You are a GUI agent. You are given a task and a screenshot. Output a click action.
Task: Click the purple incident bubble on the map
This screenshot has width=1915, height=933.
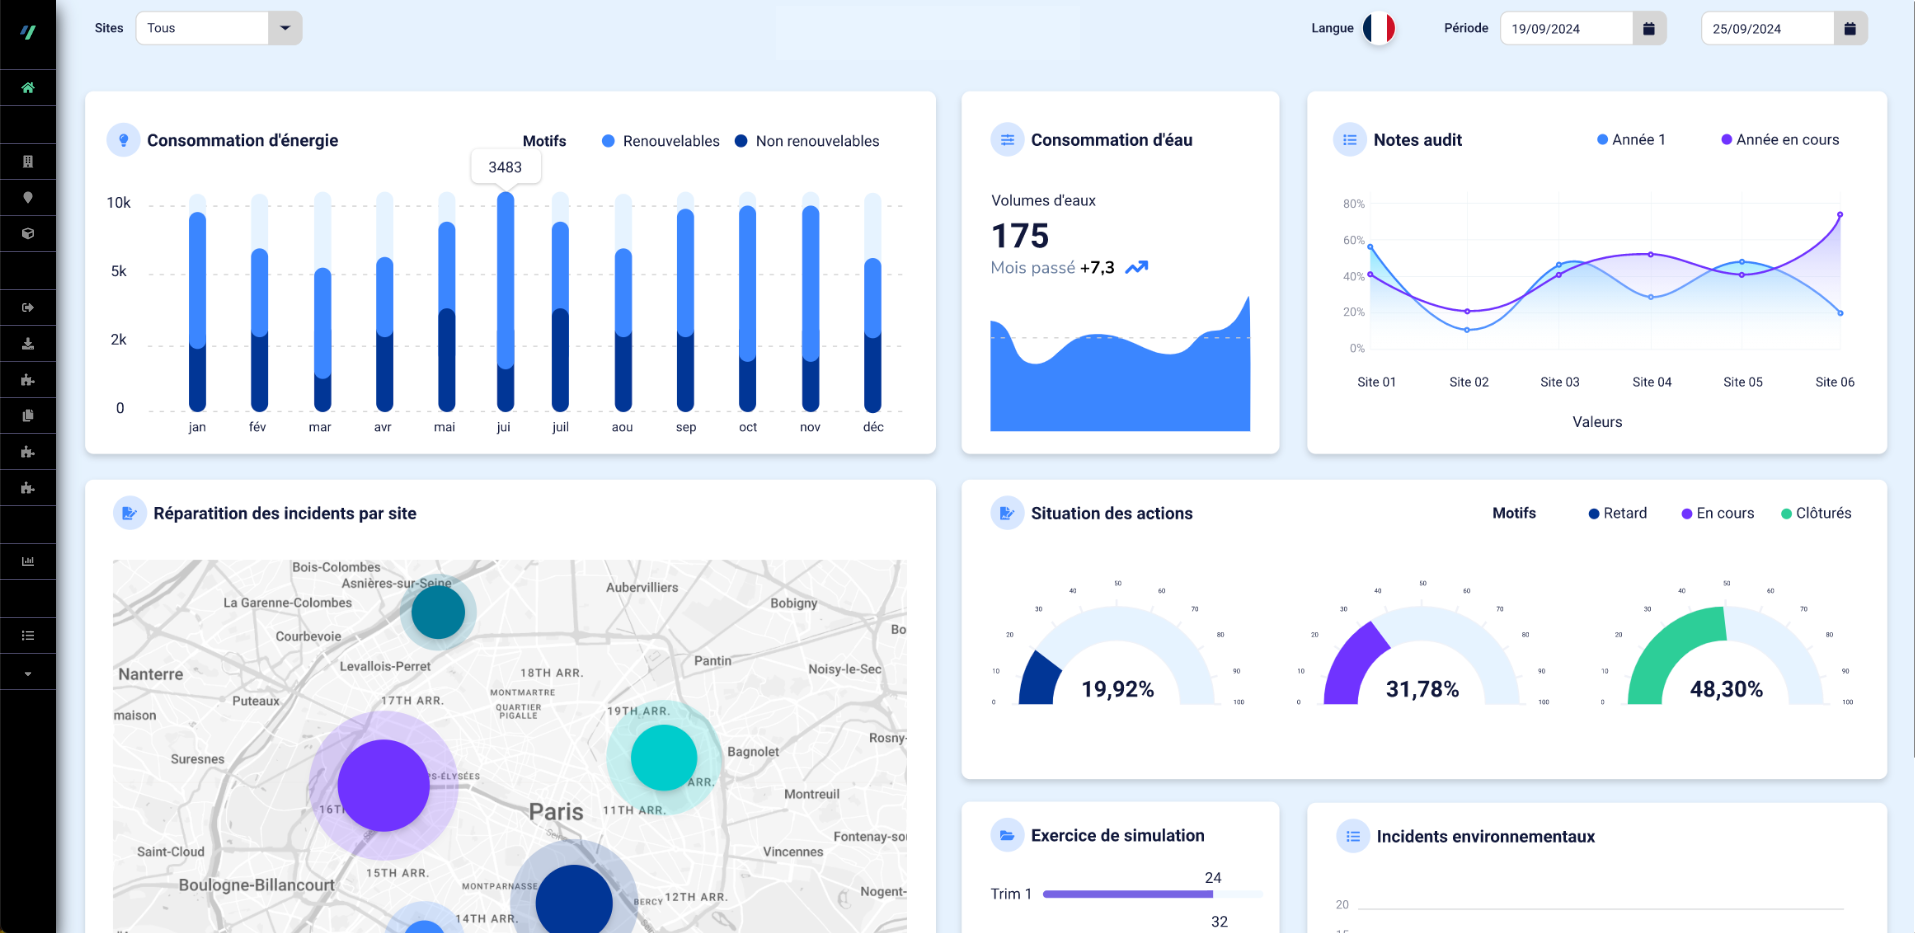pyautogui.click(x=383, y=785)
